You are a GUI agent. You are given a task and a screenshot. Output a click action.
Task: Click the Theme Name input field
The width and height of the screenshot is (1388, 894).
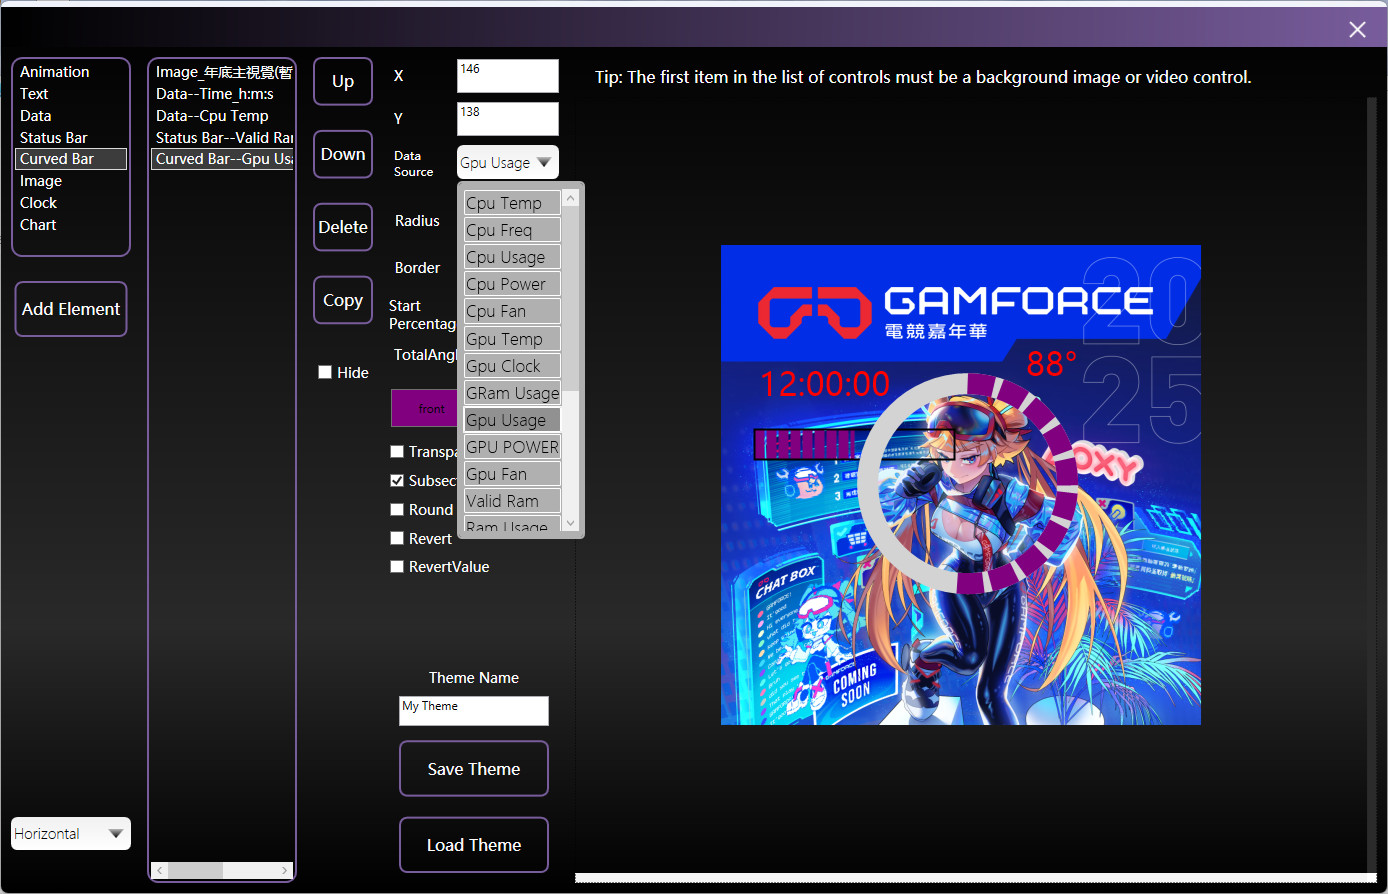(473, 711)
